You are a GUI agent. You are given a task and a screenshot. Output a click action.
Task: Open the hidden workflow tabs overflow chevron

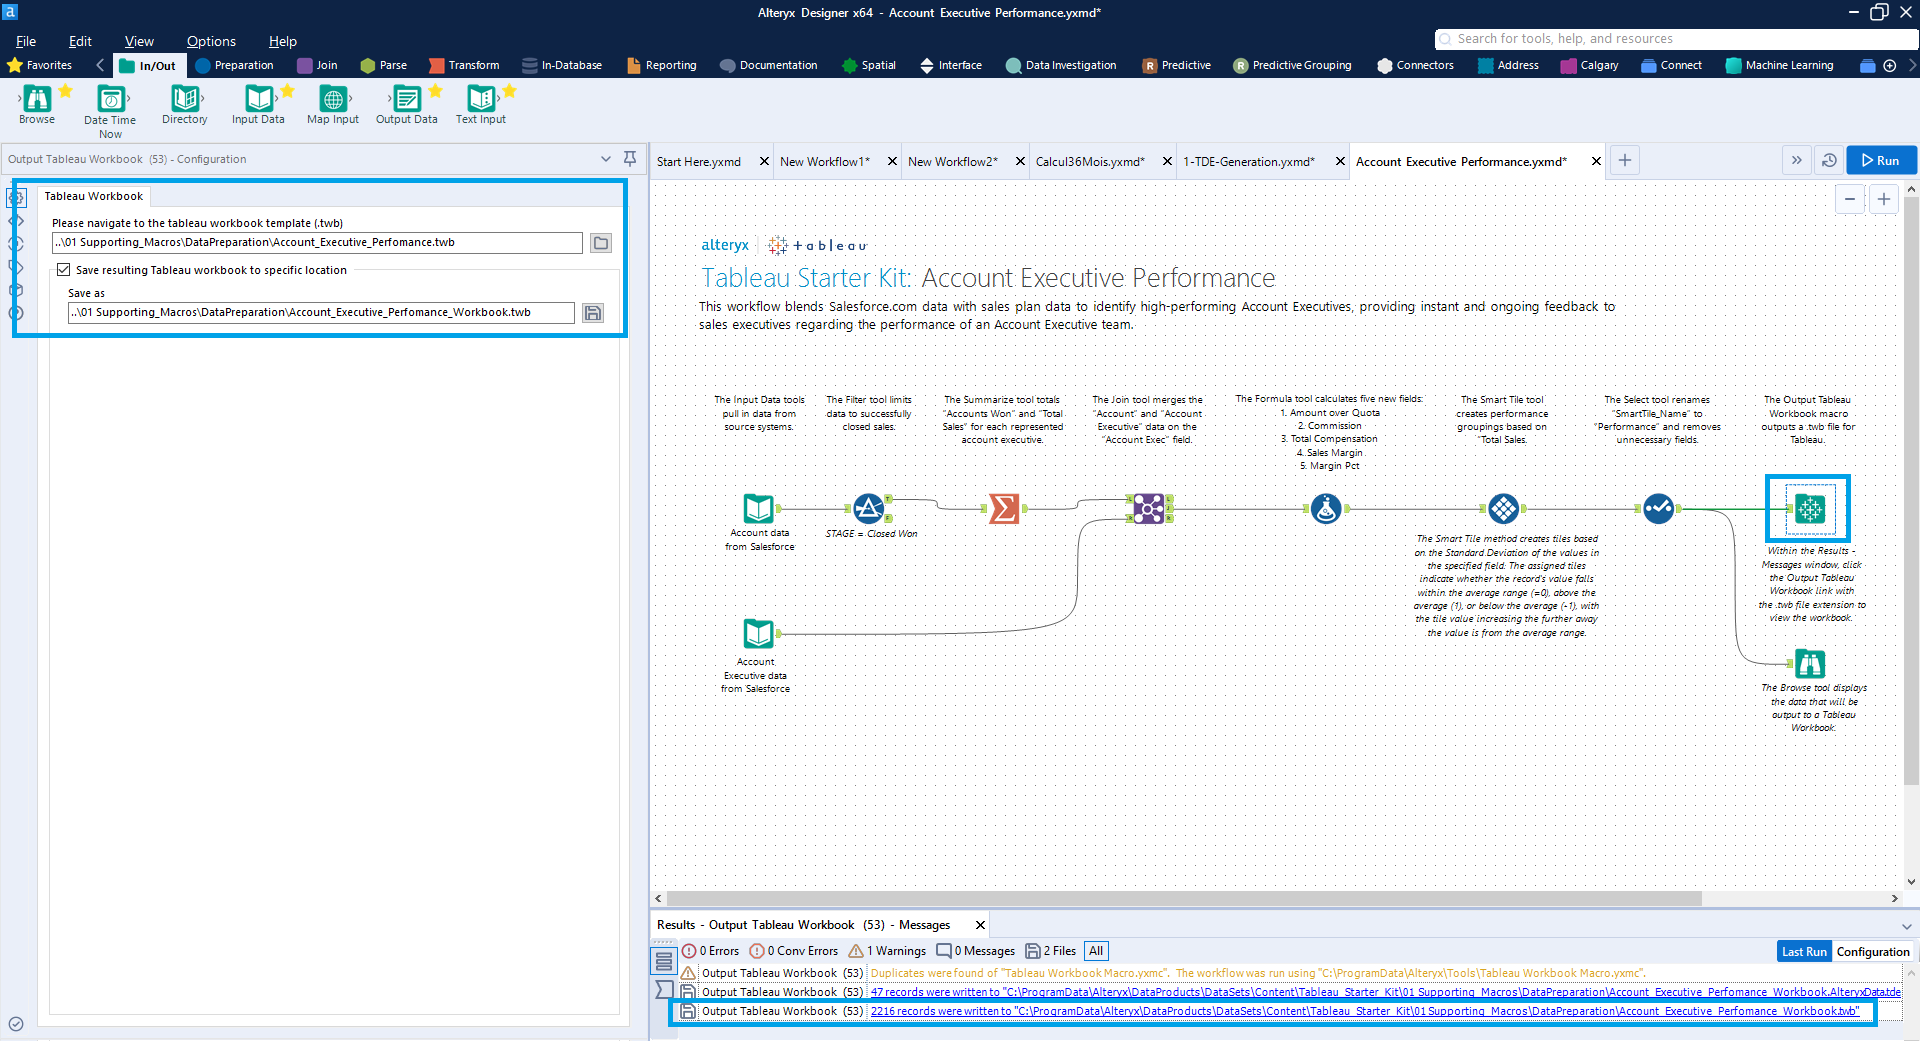click(1797, 160)
